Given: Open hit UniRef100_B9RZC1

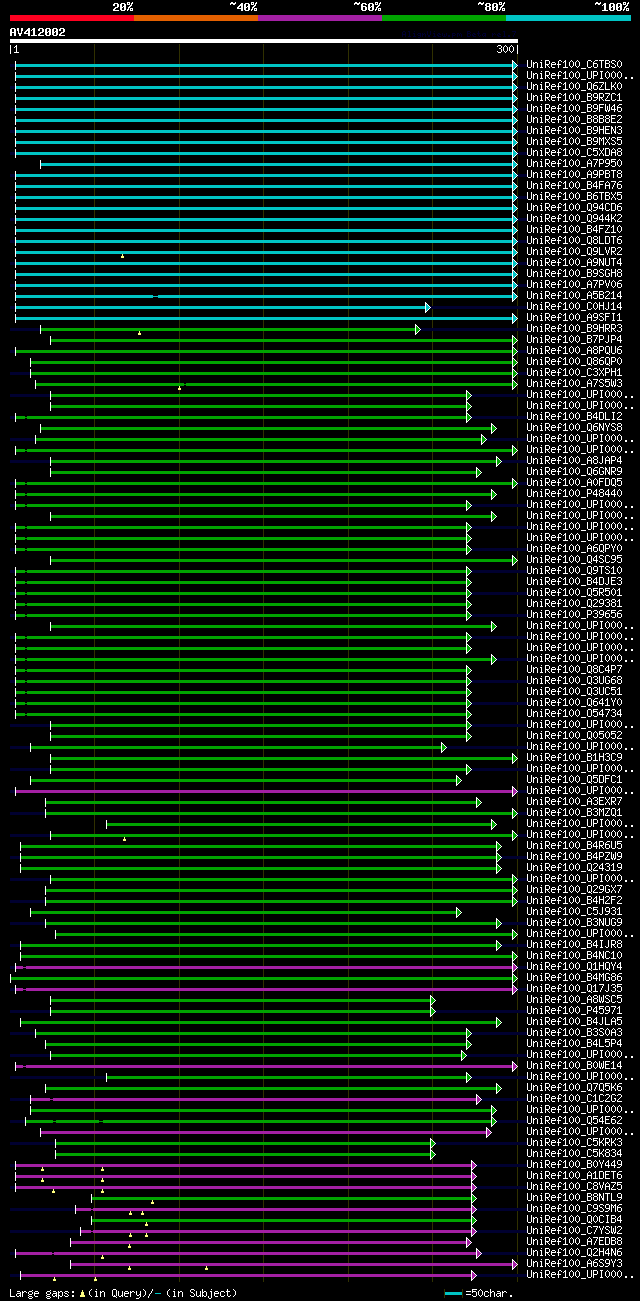Looking at the screenshot, I should point(574,98).
